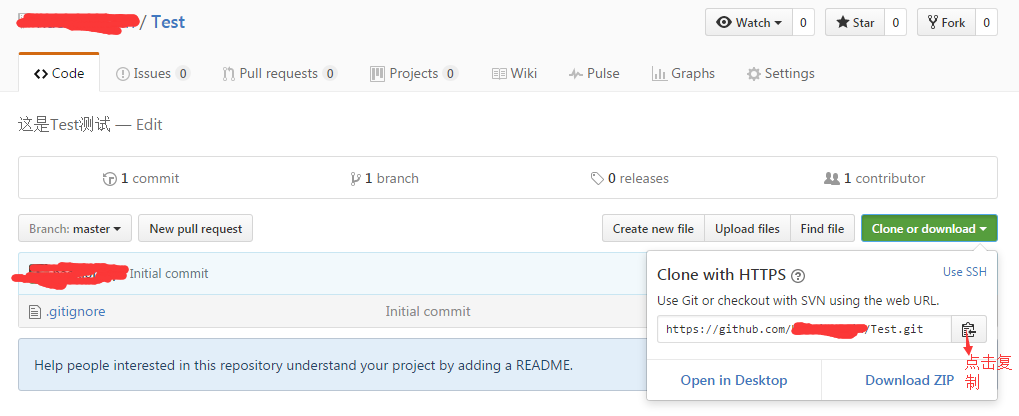Select the Code tab
Viewport: 1019px width, 416px height.
coord(59,73)
